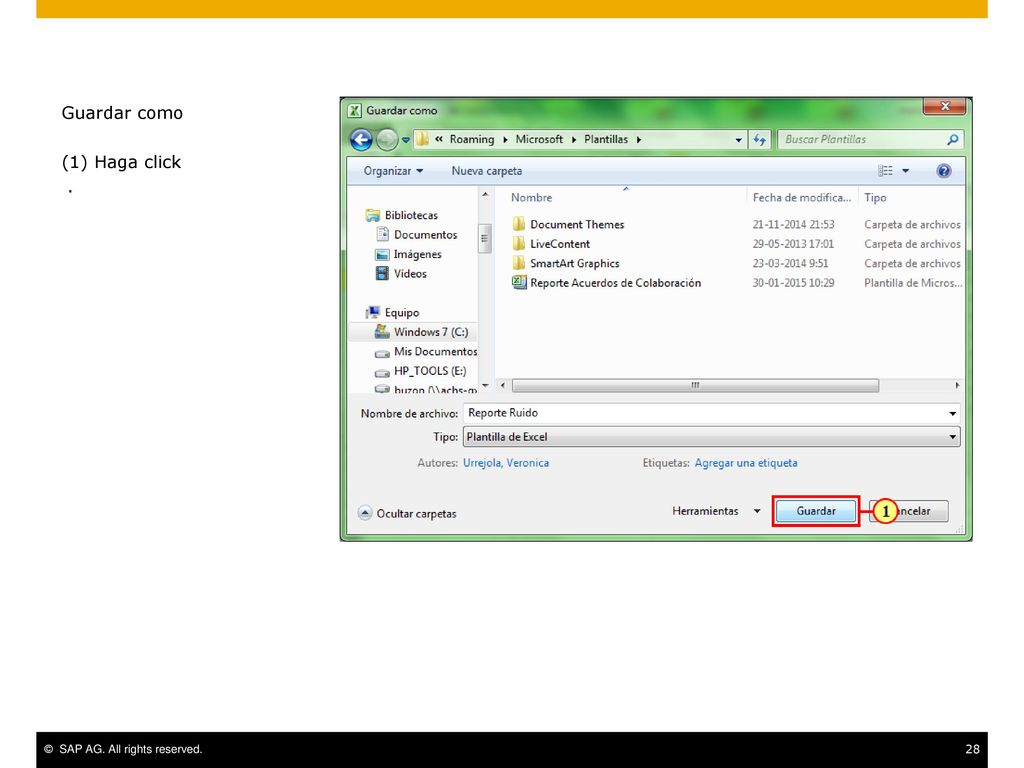Click the Guardar button
1024x768 pixels.
tap(816, 511)
